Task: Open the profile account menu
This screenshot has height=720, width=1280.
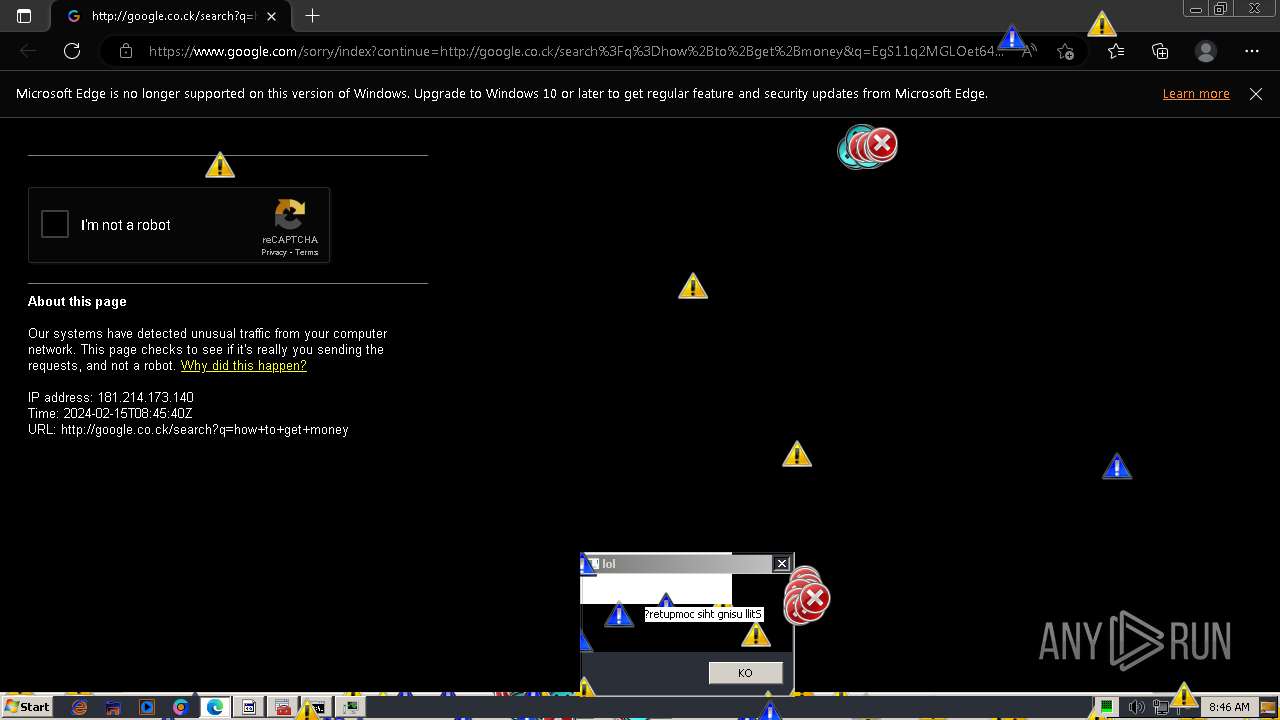Action: [1206, 51]
